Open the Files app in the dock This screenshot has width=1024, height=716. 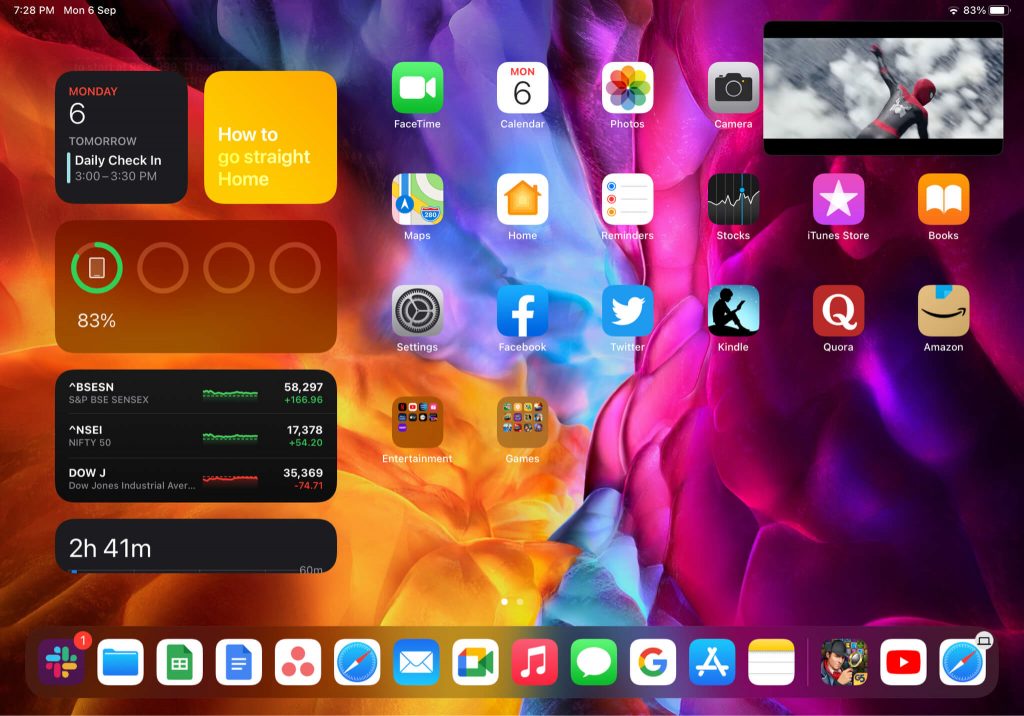click(x=120, y=662)
